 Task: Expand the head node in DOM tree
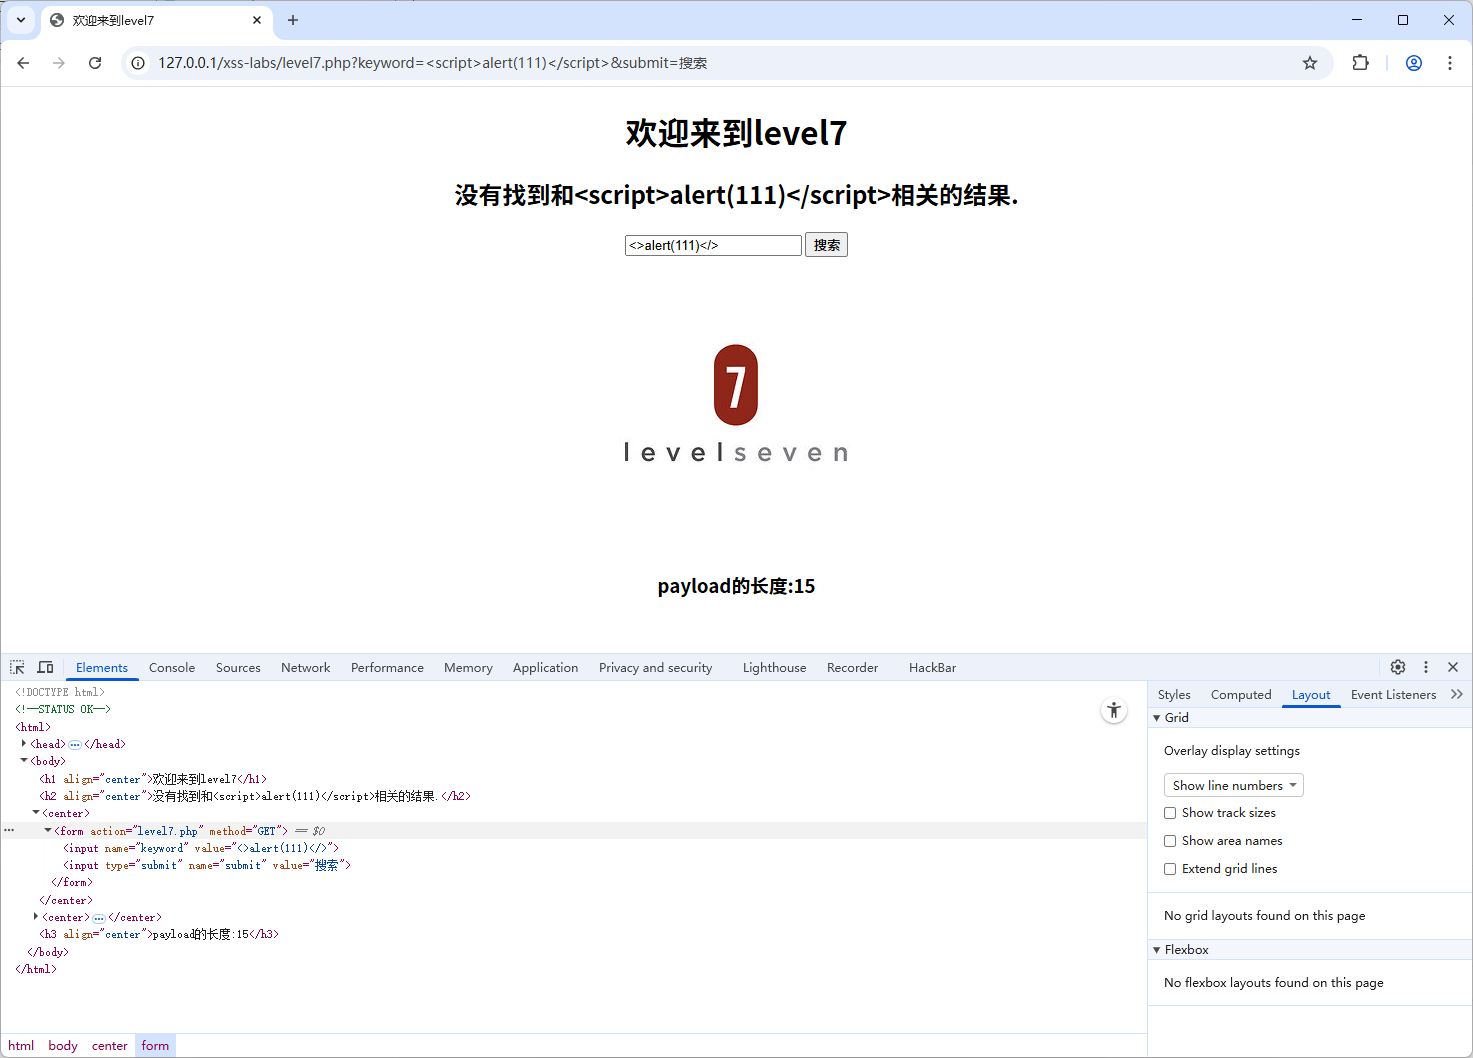click(x=23, y=744)
